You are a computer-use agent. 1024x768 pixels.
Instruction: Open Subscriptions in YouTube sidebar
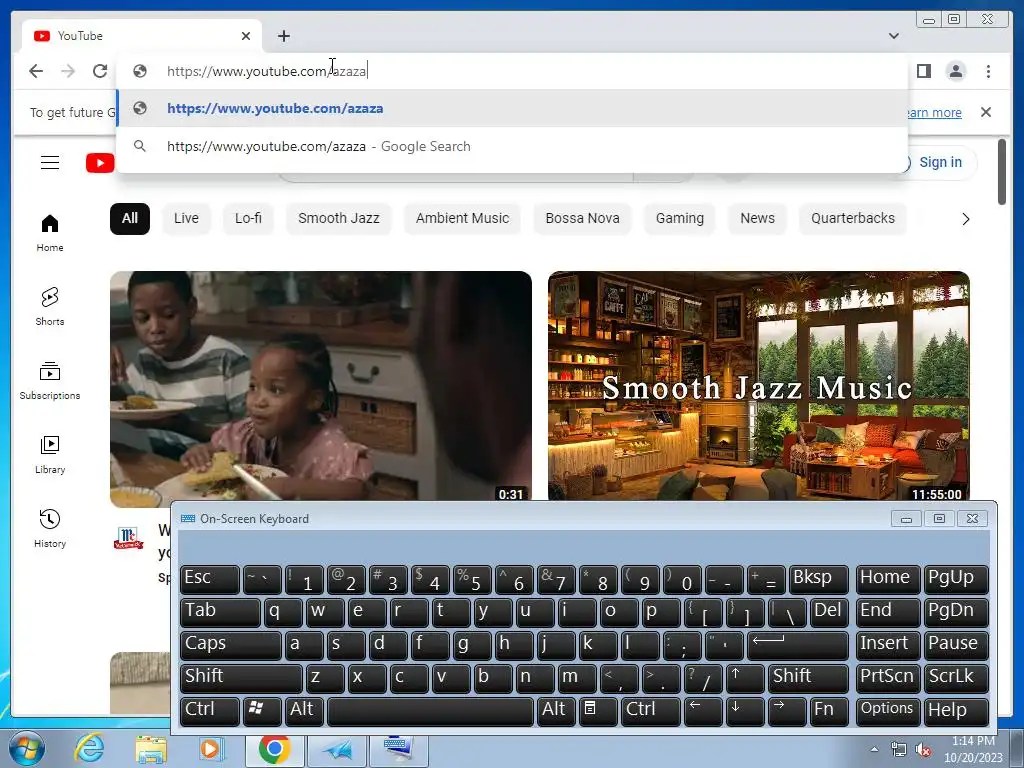pos(50,381)
